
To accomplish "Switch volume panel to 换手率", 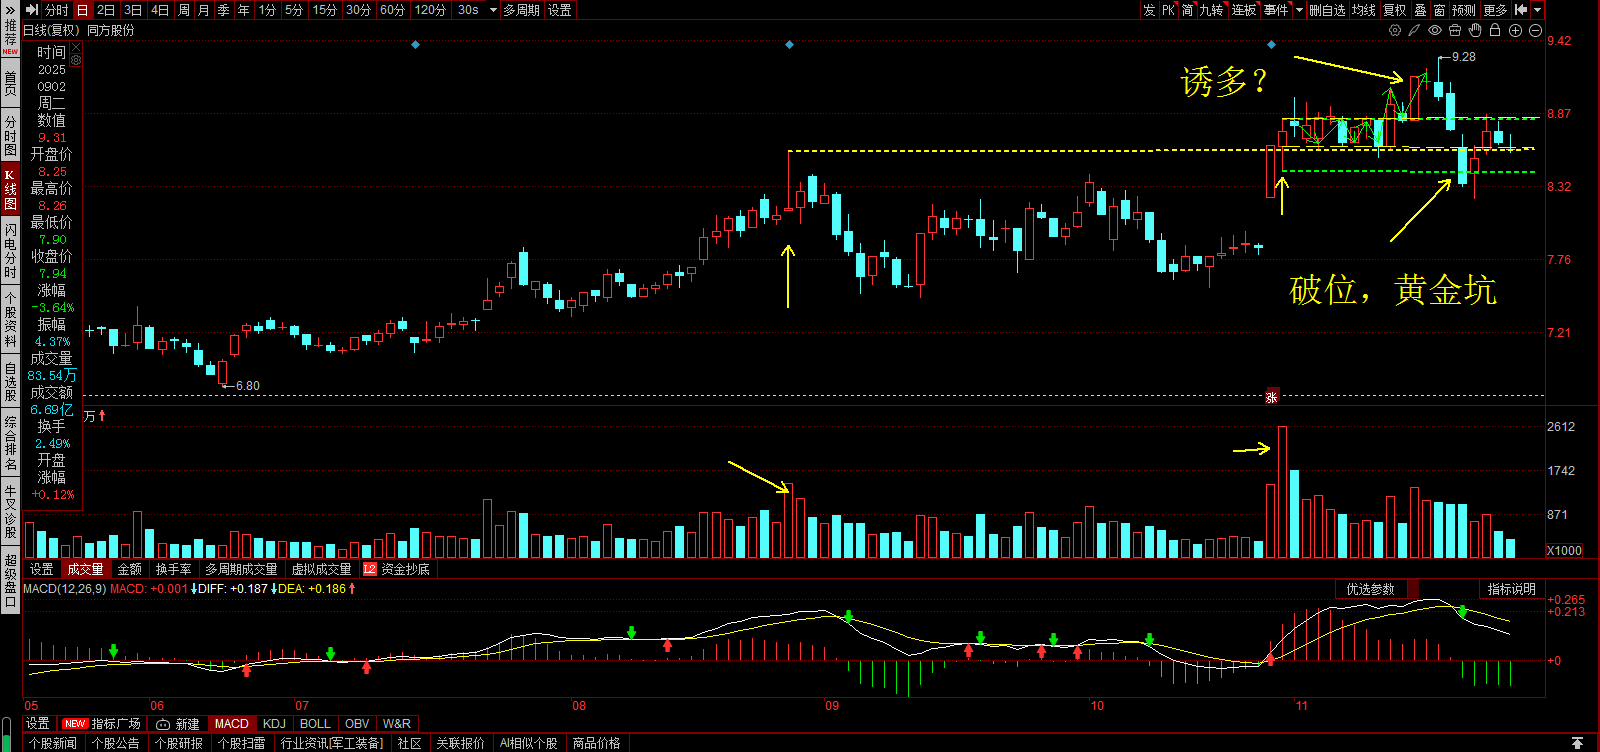I will point(174,569).
